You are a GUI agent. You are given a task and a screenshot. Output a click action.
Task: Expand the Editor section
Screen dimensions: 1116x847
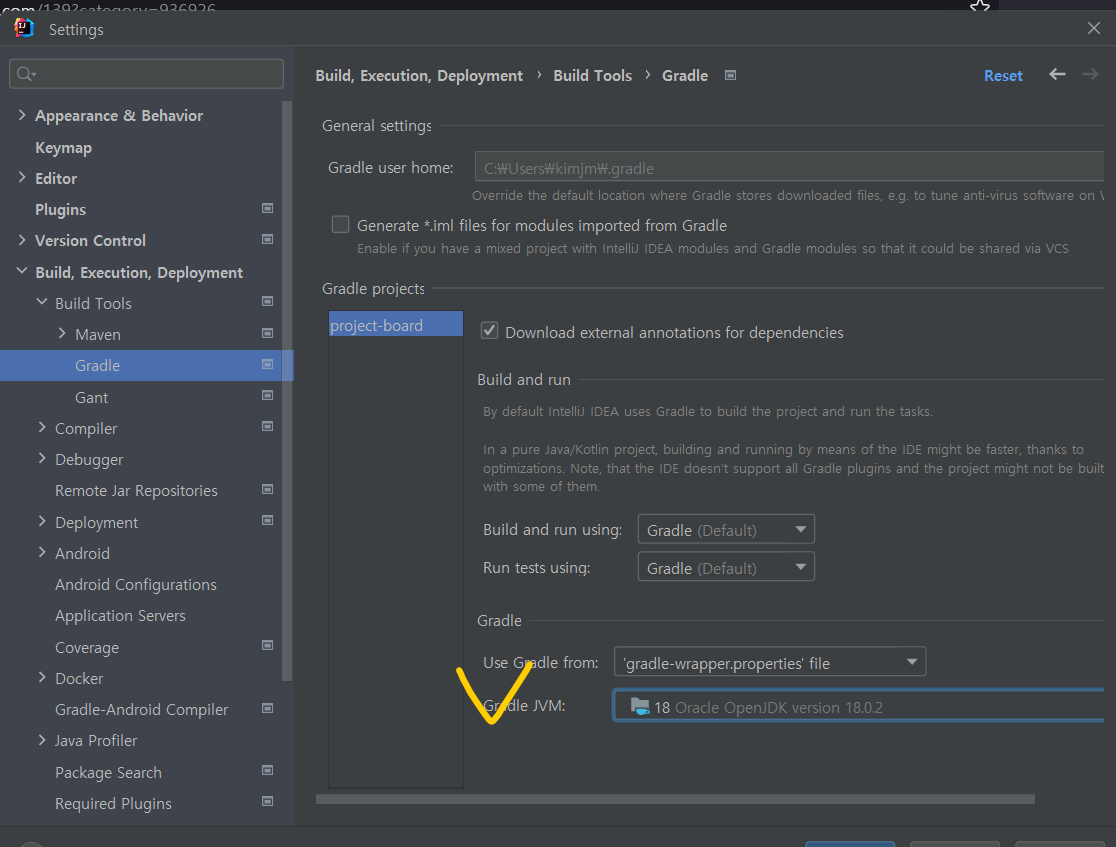[22, 178]
